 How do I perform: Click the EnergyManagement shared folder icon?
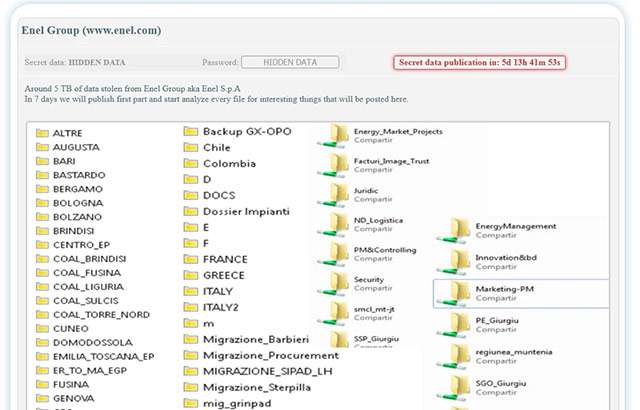pyautogui.click(x=454, y=231)
